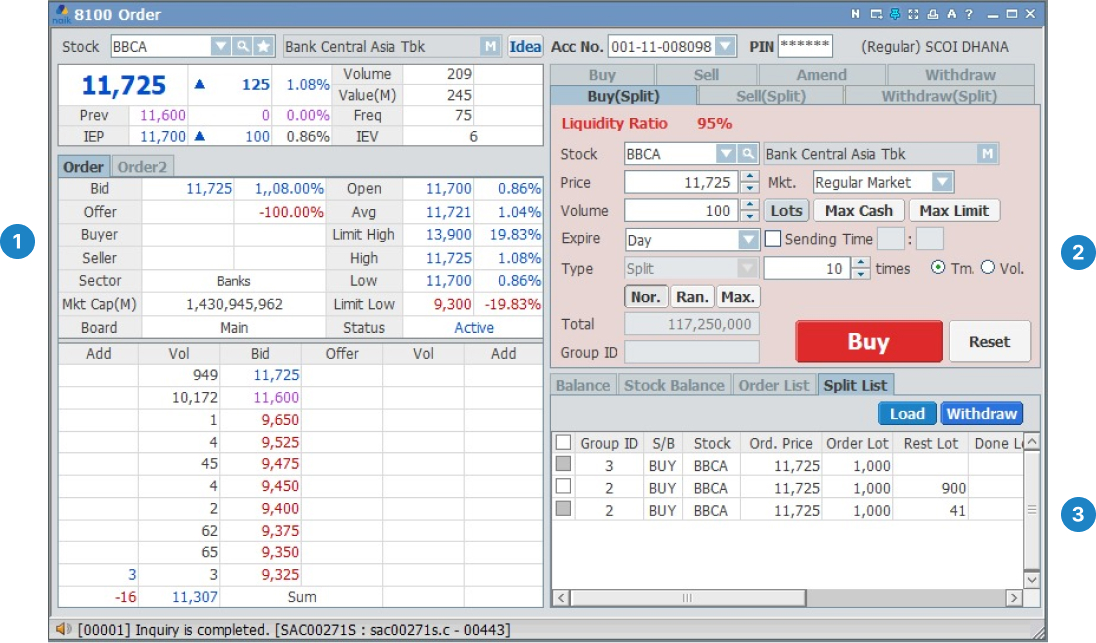Click the search magnifier beside the top stock field
Image resolution: width=1096 pixels, height=643 pixels.
pos(242,46)
